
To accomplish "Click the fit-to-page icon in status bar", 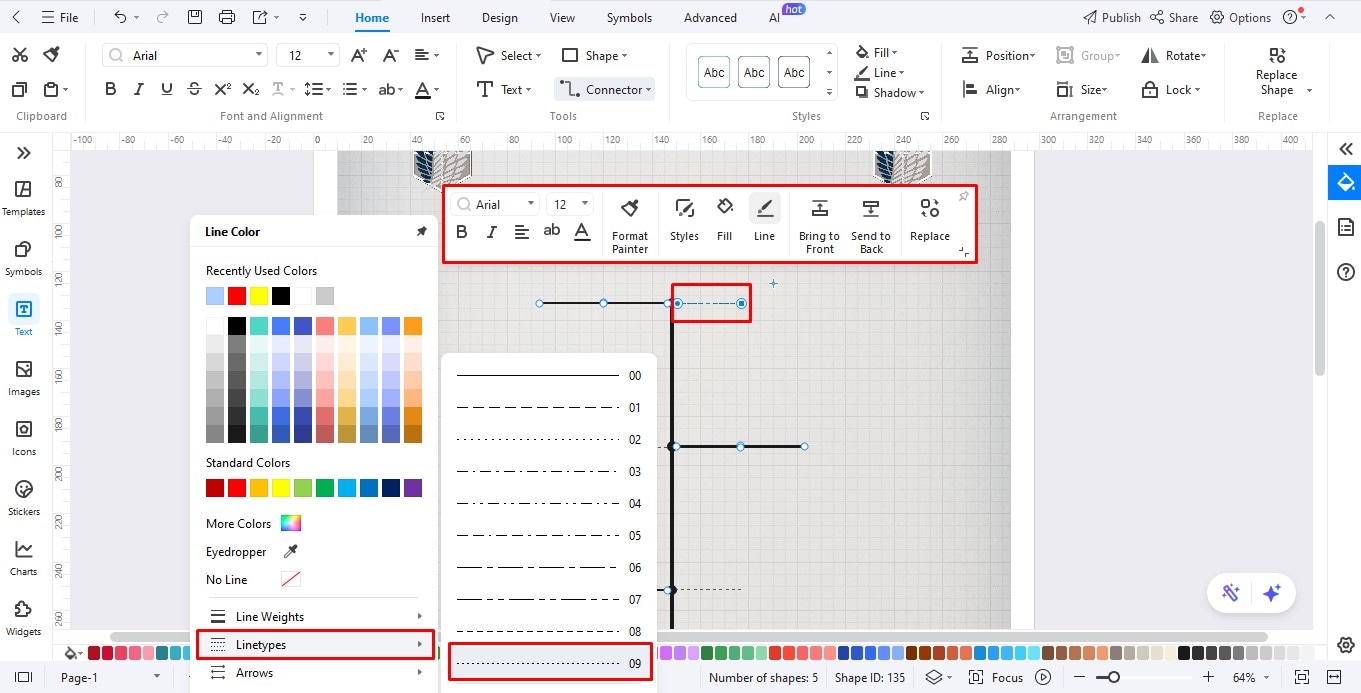I will tap(1302, 677).
